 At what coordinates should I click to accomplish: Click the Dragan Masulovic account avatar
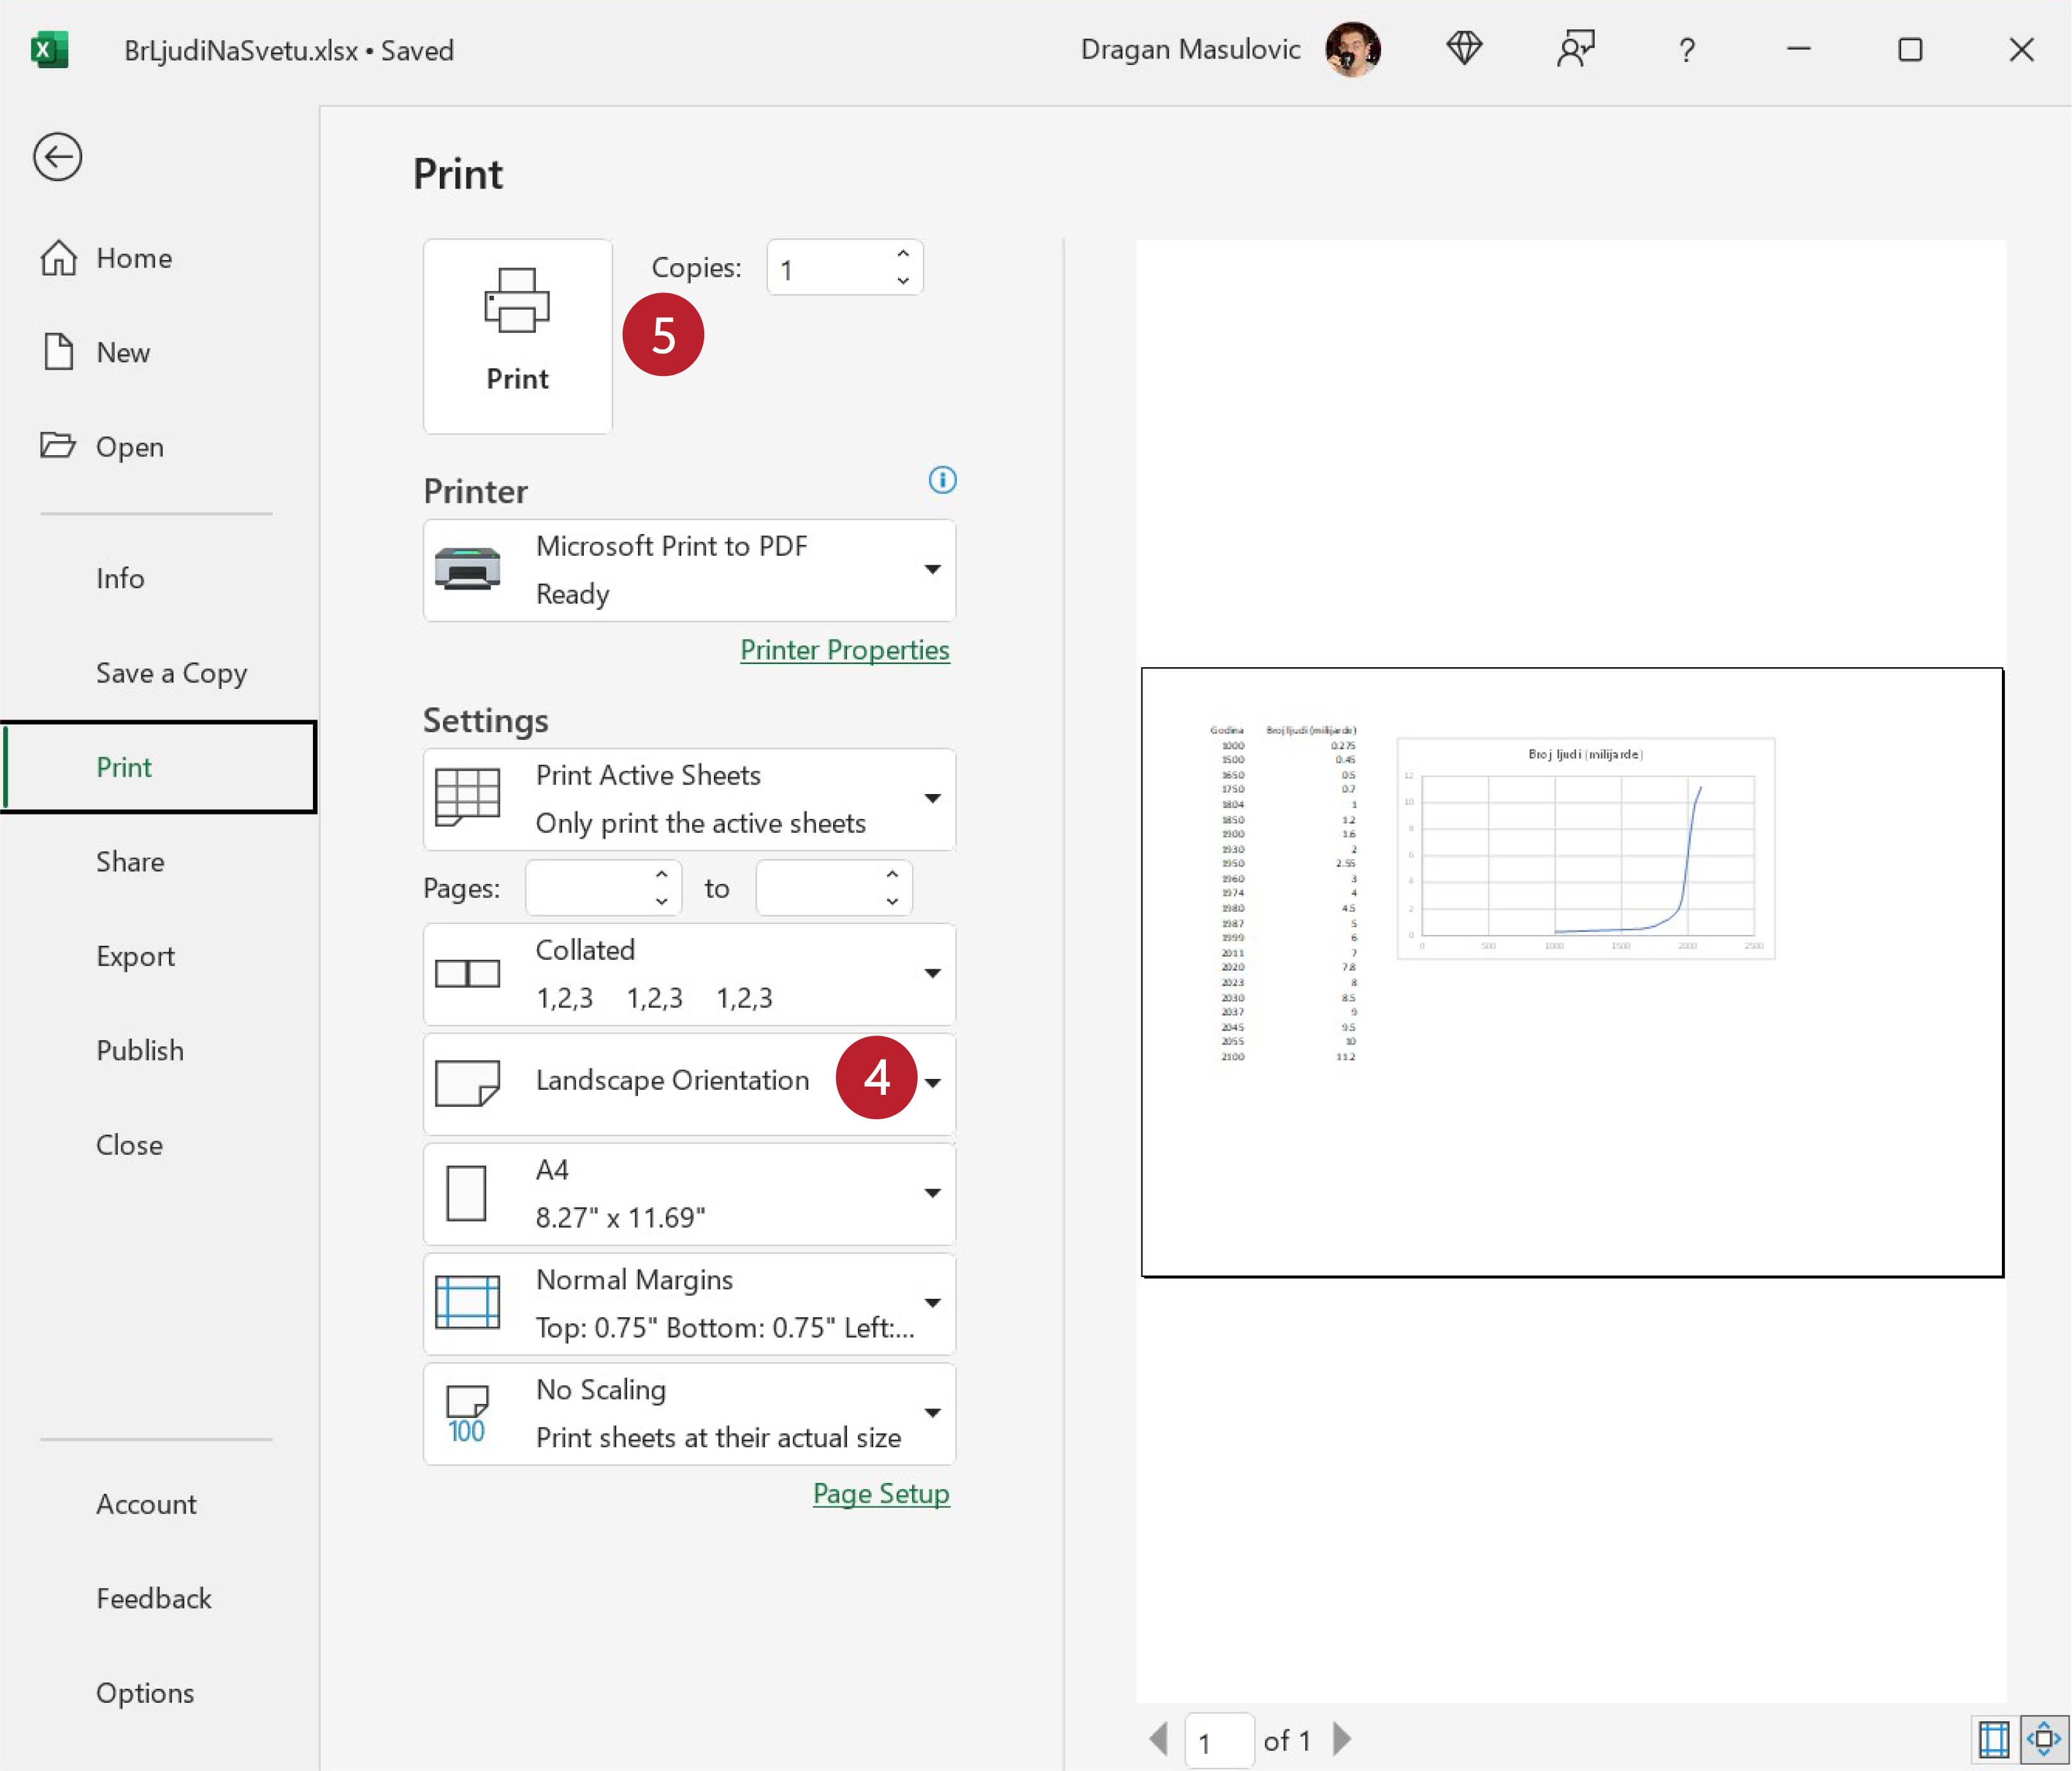tap(1353, 49)
